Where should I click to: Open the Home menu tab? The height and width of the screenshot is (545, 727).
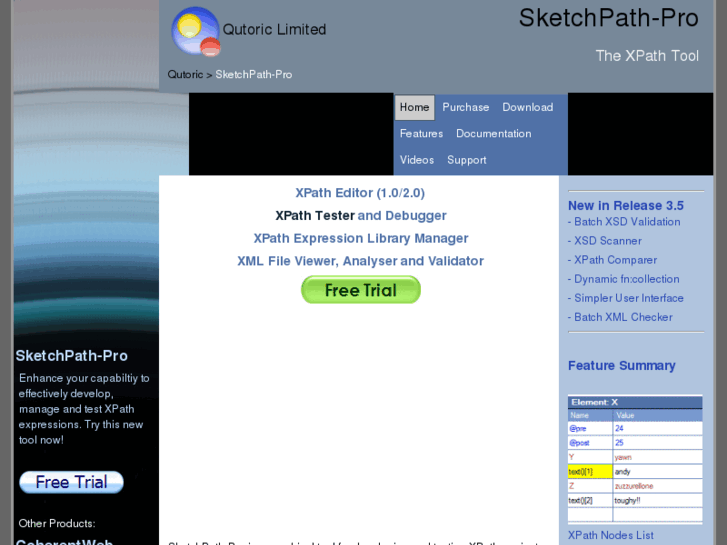point(415,107)
